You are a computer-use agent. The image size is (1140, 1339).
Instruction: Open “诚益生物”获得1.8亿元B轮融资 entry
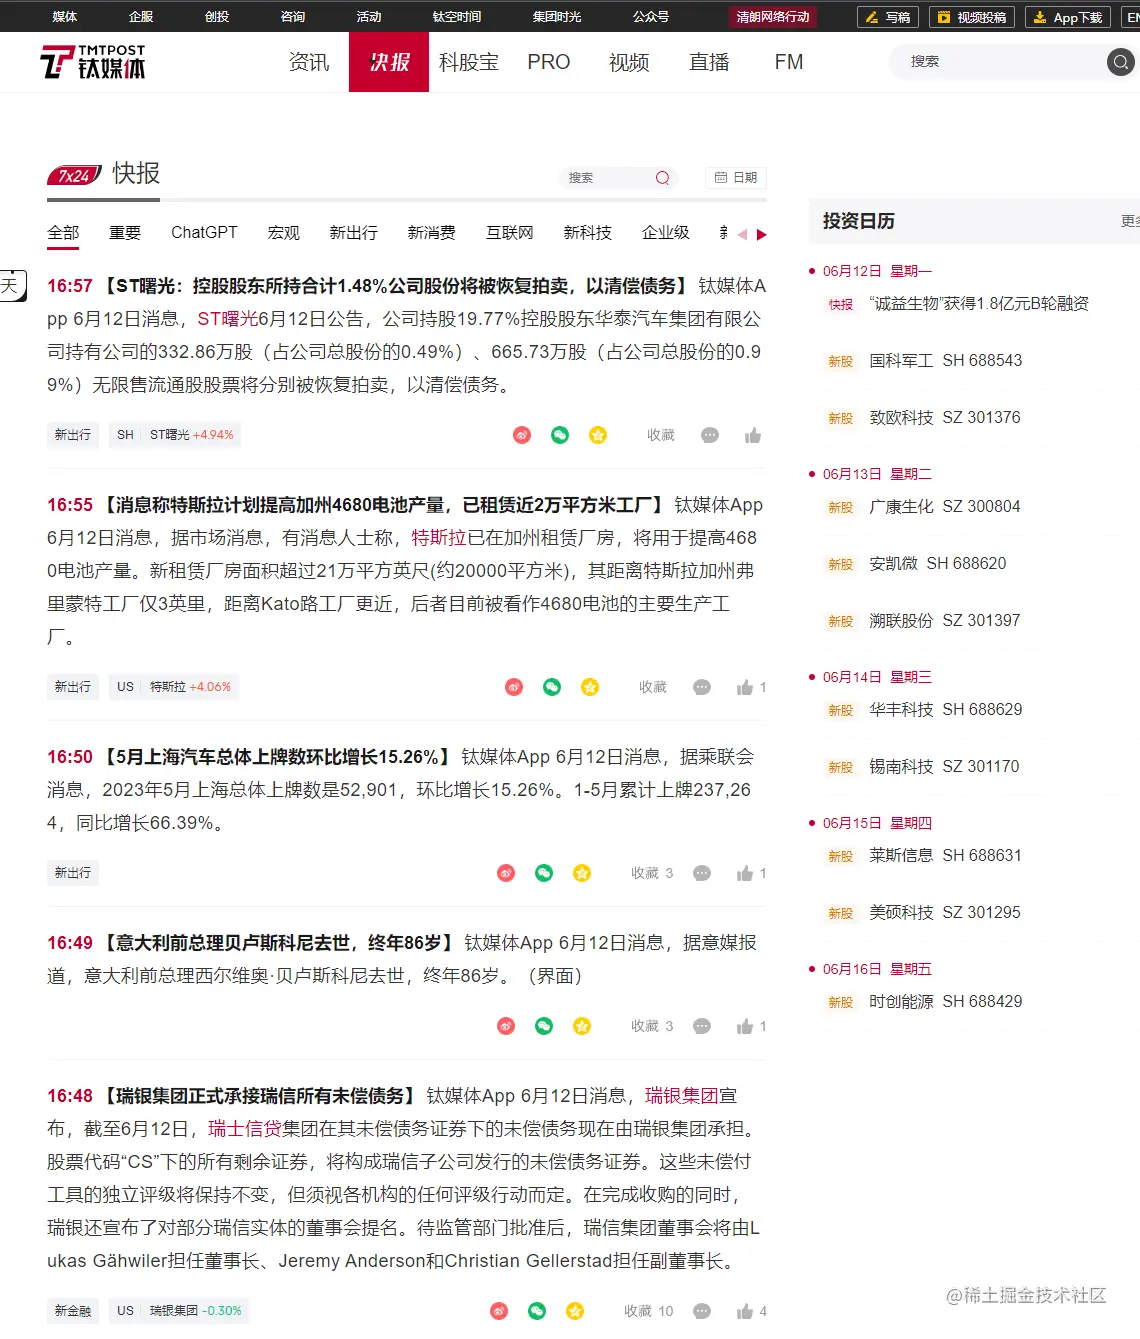[979, 304]
